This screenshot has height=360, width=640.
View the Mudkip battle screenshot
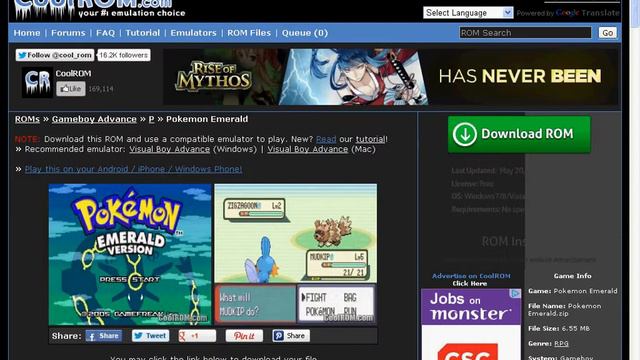pos(296,254)
